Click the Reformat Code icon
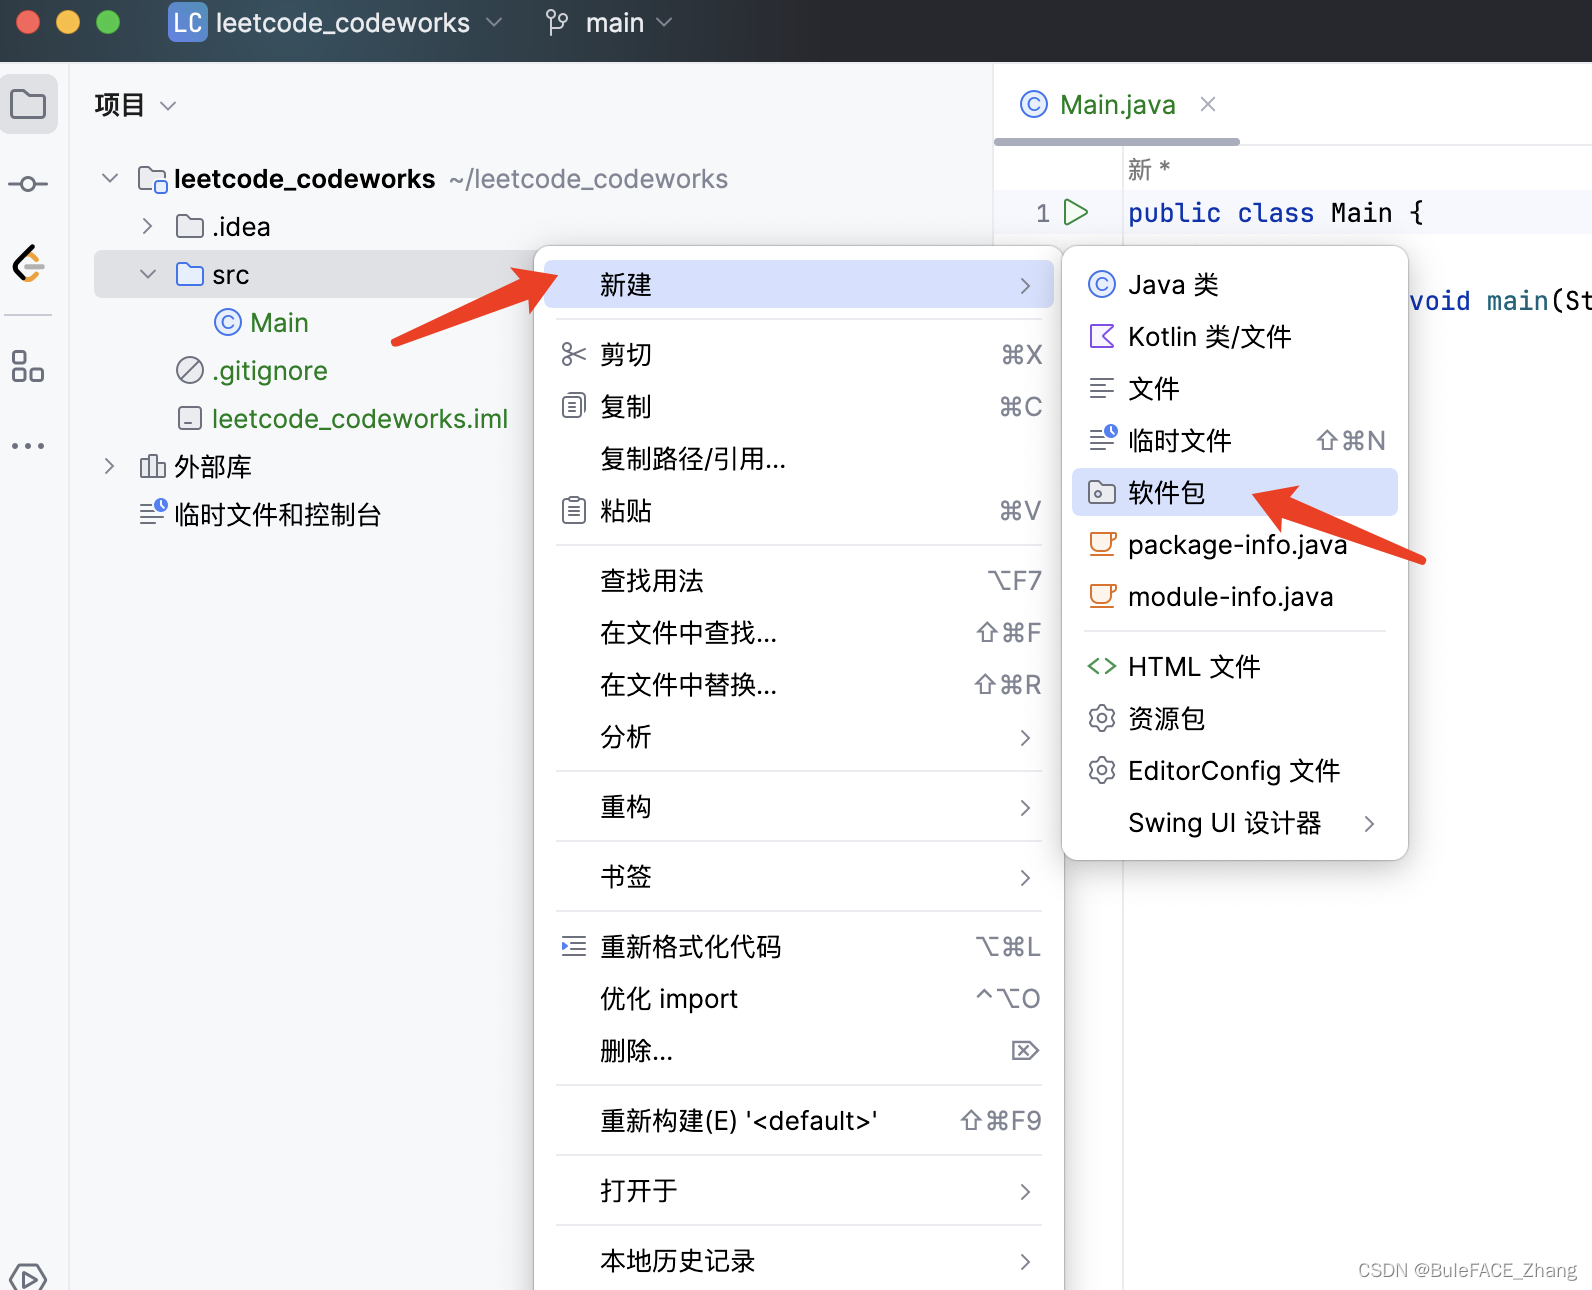1592x1290 pixels. click(x=573, y=946)
